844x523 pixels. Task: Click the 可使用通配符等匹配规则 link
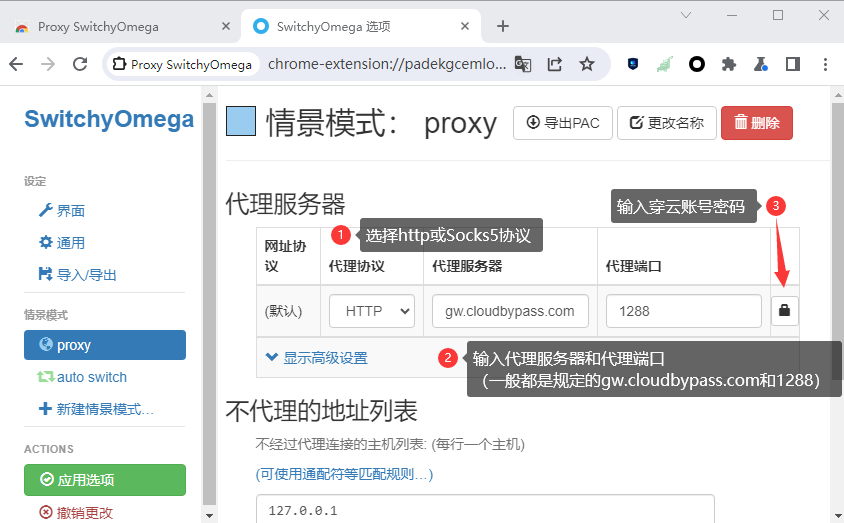[344, 474]
